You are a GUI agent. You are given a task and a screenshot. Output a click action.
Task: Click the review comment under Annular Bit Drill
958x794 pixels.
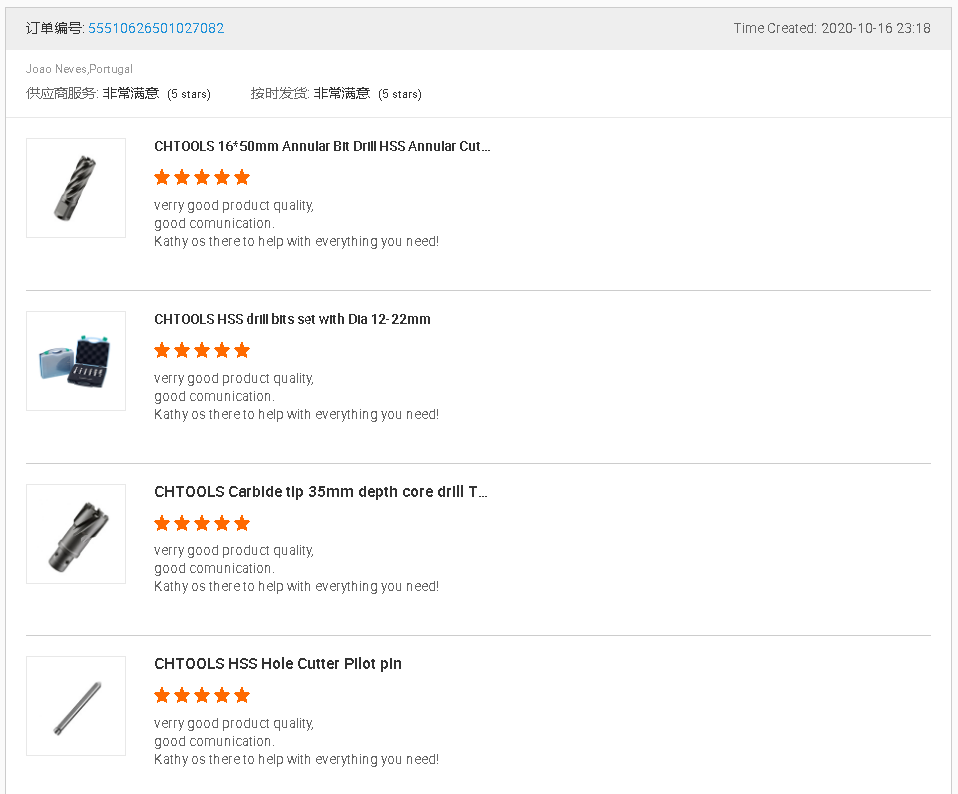point(296,223)
